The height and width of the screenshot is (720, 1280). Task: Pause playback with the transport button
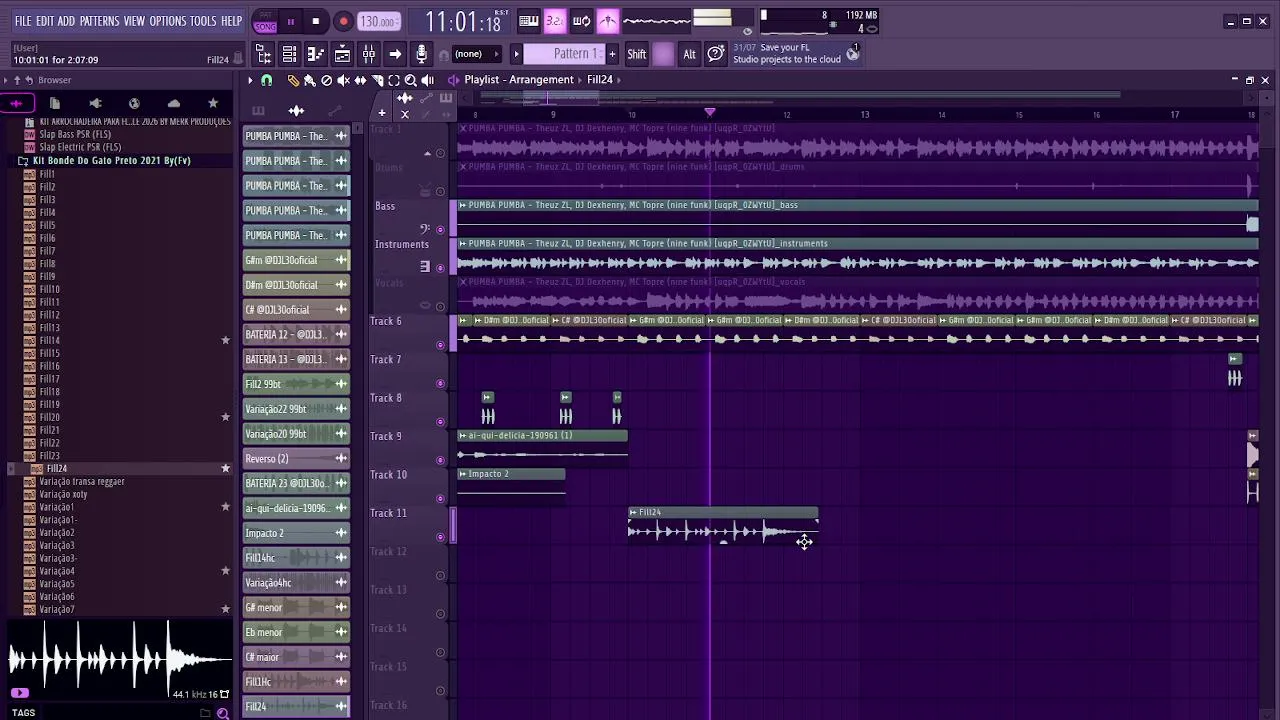pos(291,21)
